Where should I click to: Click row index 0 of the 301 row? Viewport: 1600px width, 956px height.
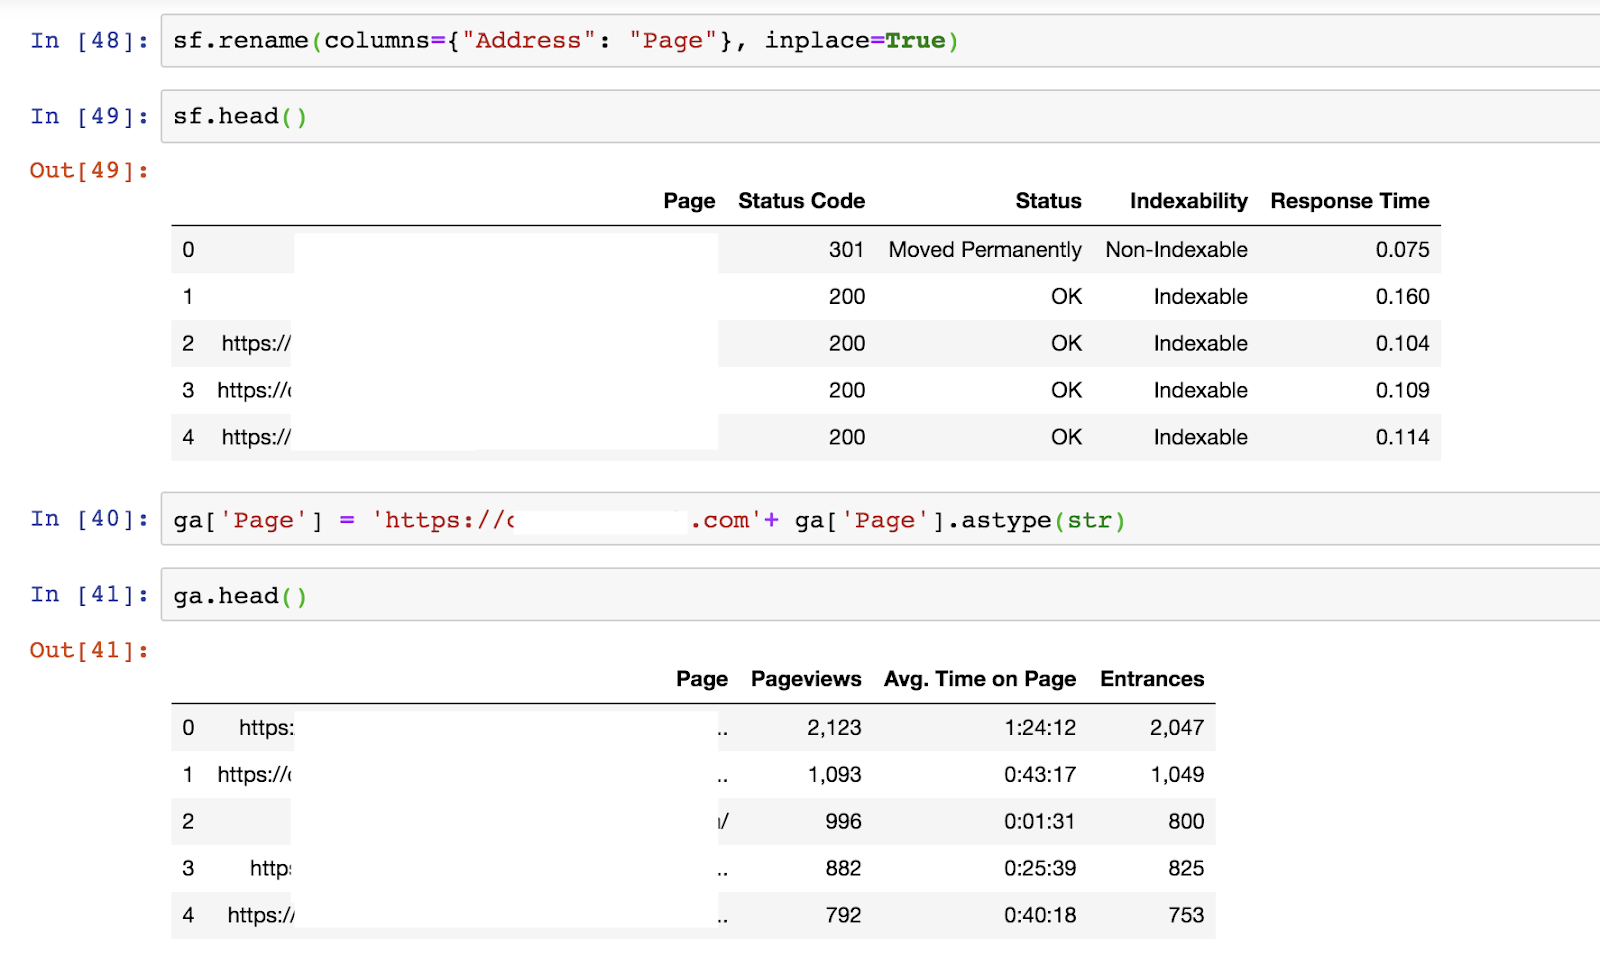tap(188, 250)
